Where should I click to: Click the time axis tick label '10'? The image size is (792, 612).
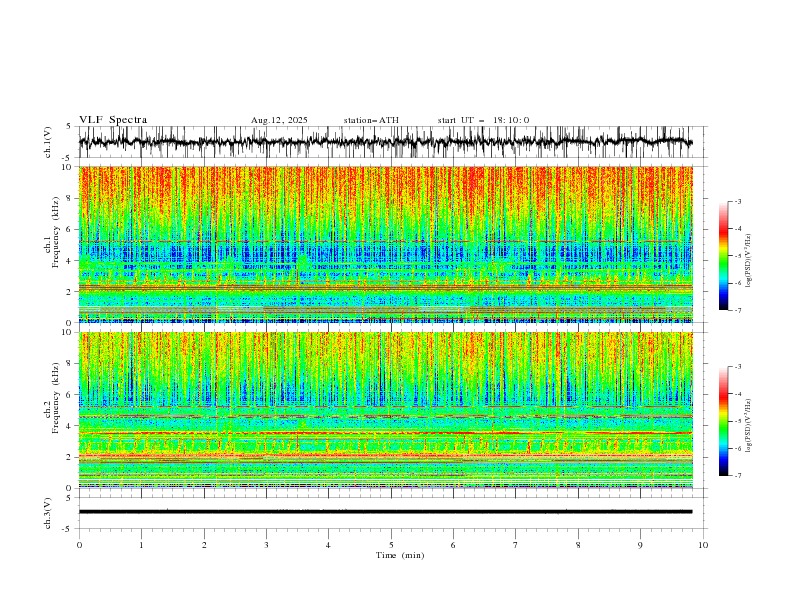click(703, 545)
